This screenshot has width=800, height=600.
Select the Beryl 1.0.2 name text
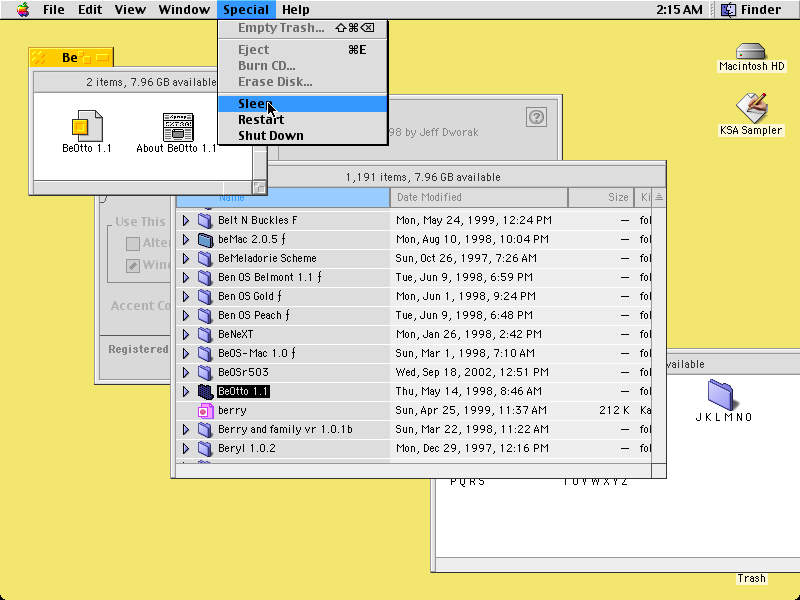(x=246, y=448)
